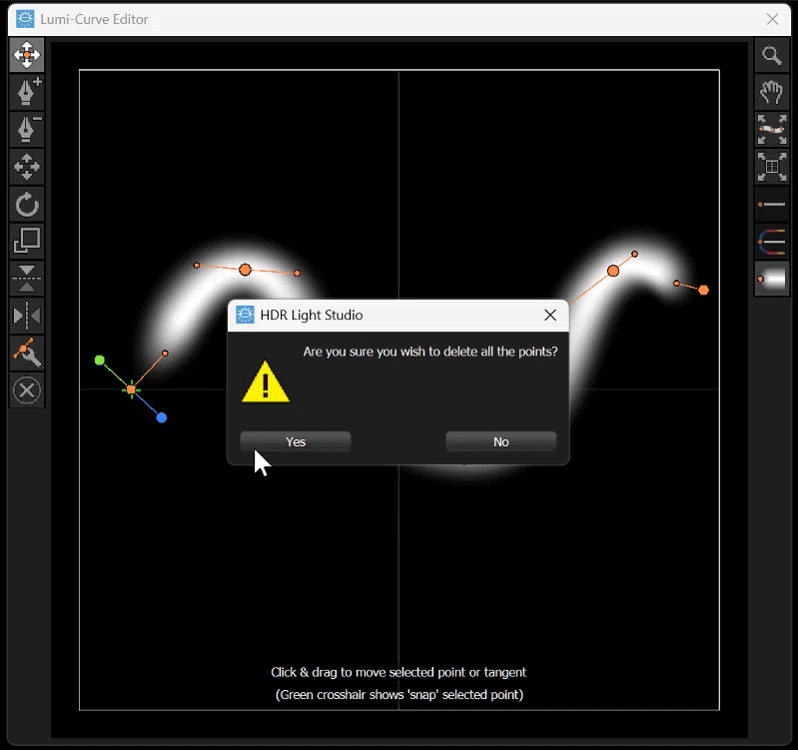The width and height of the screenshot is (798, 750).
Task: Close the HDR Light Studio dialog
Action: (x=550, y=315)
